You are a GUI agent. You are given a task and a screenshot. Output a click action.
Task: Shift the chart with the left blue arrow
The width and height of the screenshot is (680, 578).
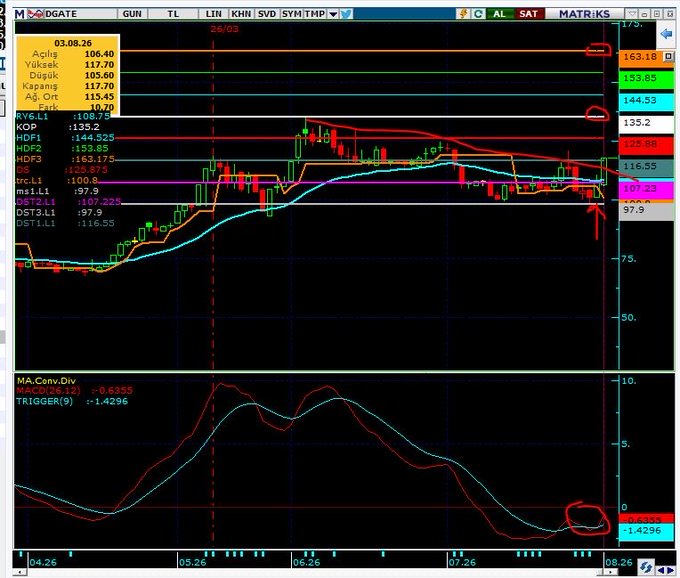tap(661, 569)
